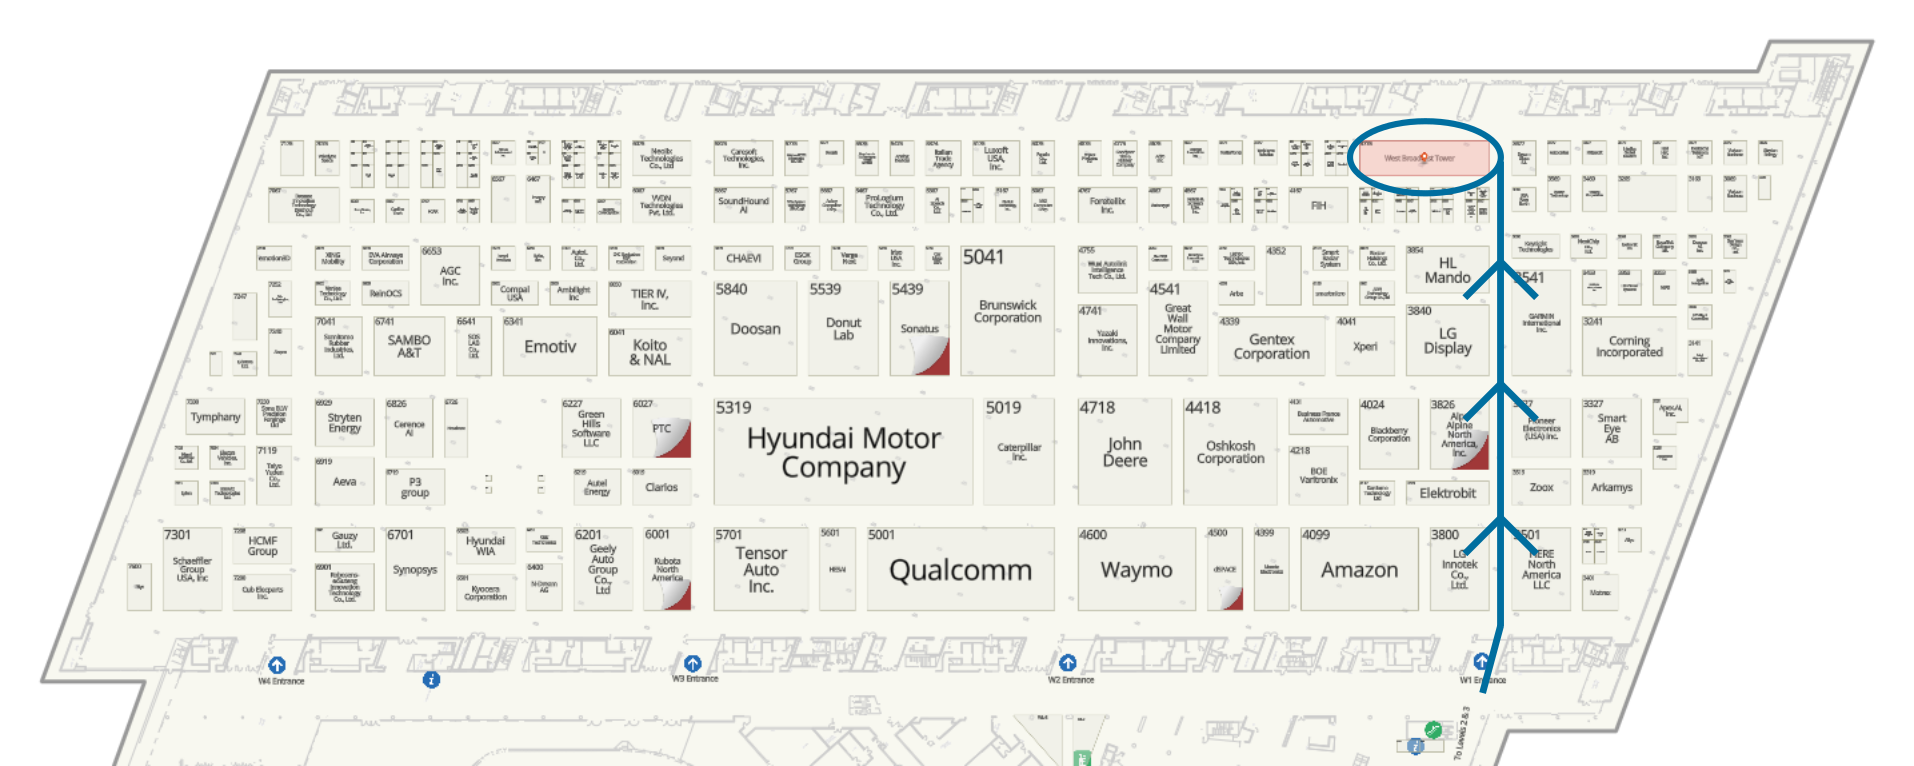Select the Aeva booth
1914x766 pixels.
click(344, 481)
